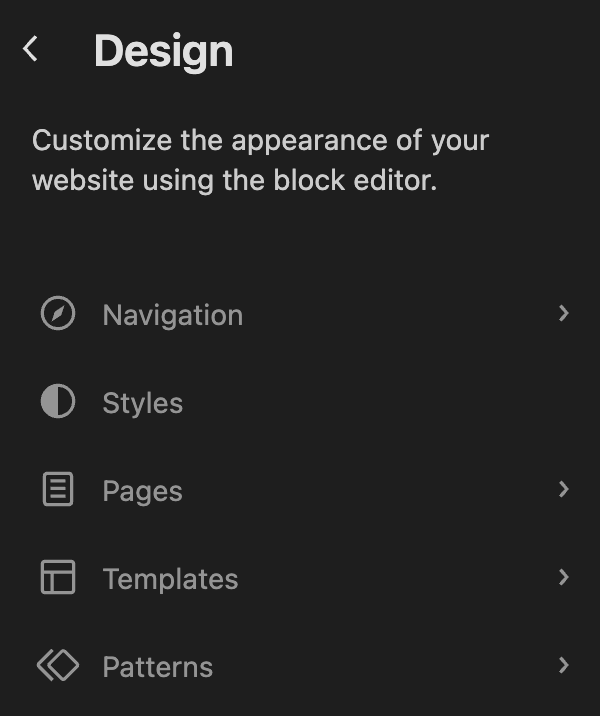This screenshot has height=716, width=600.
Task: Click the Patterns diamond icon
Action: pyautogui.click(x=58, y=666)
